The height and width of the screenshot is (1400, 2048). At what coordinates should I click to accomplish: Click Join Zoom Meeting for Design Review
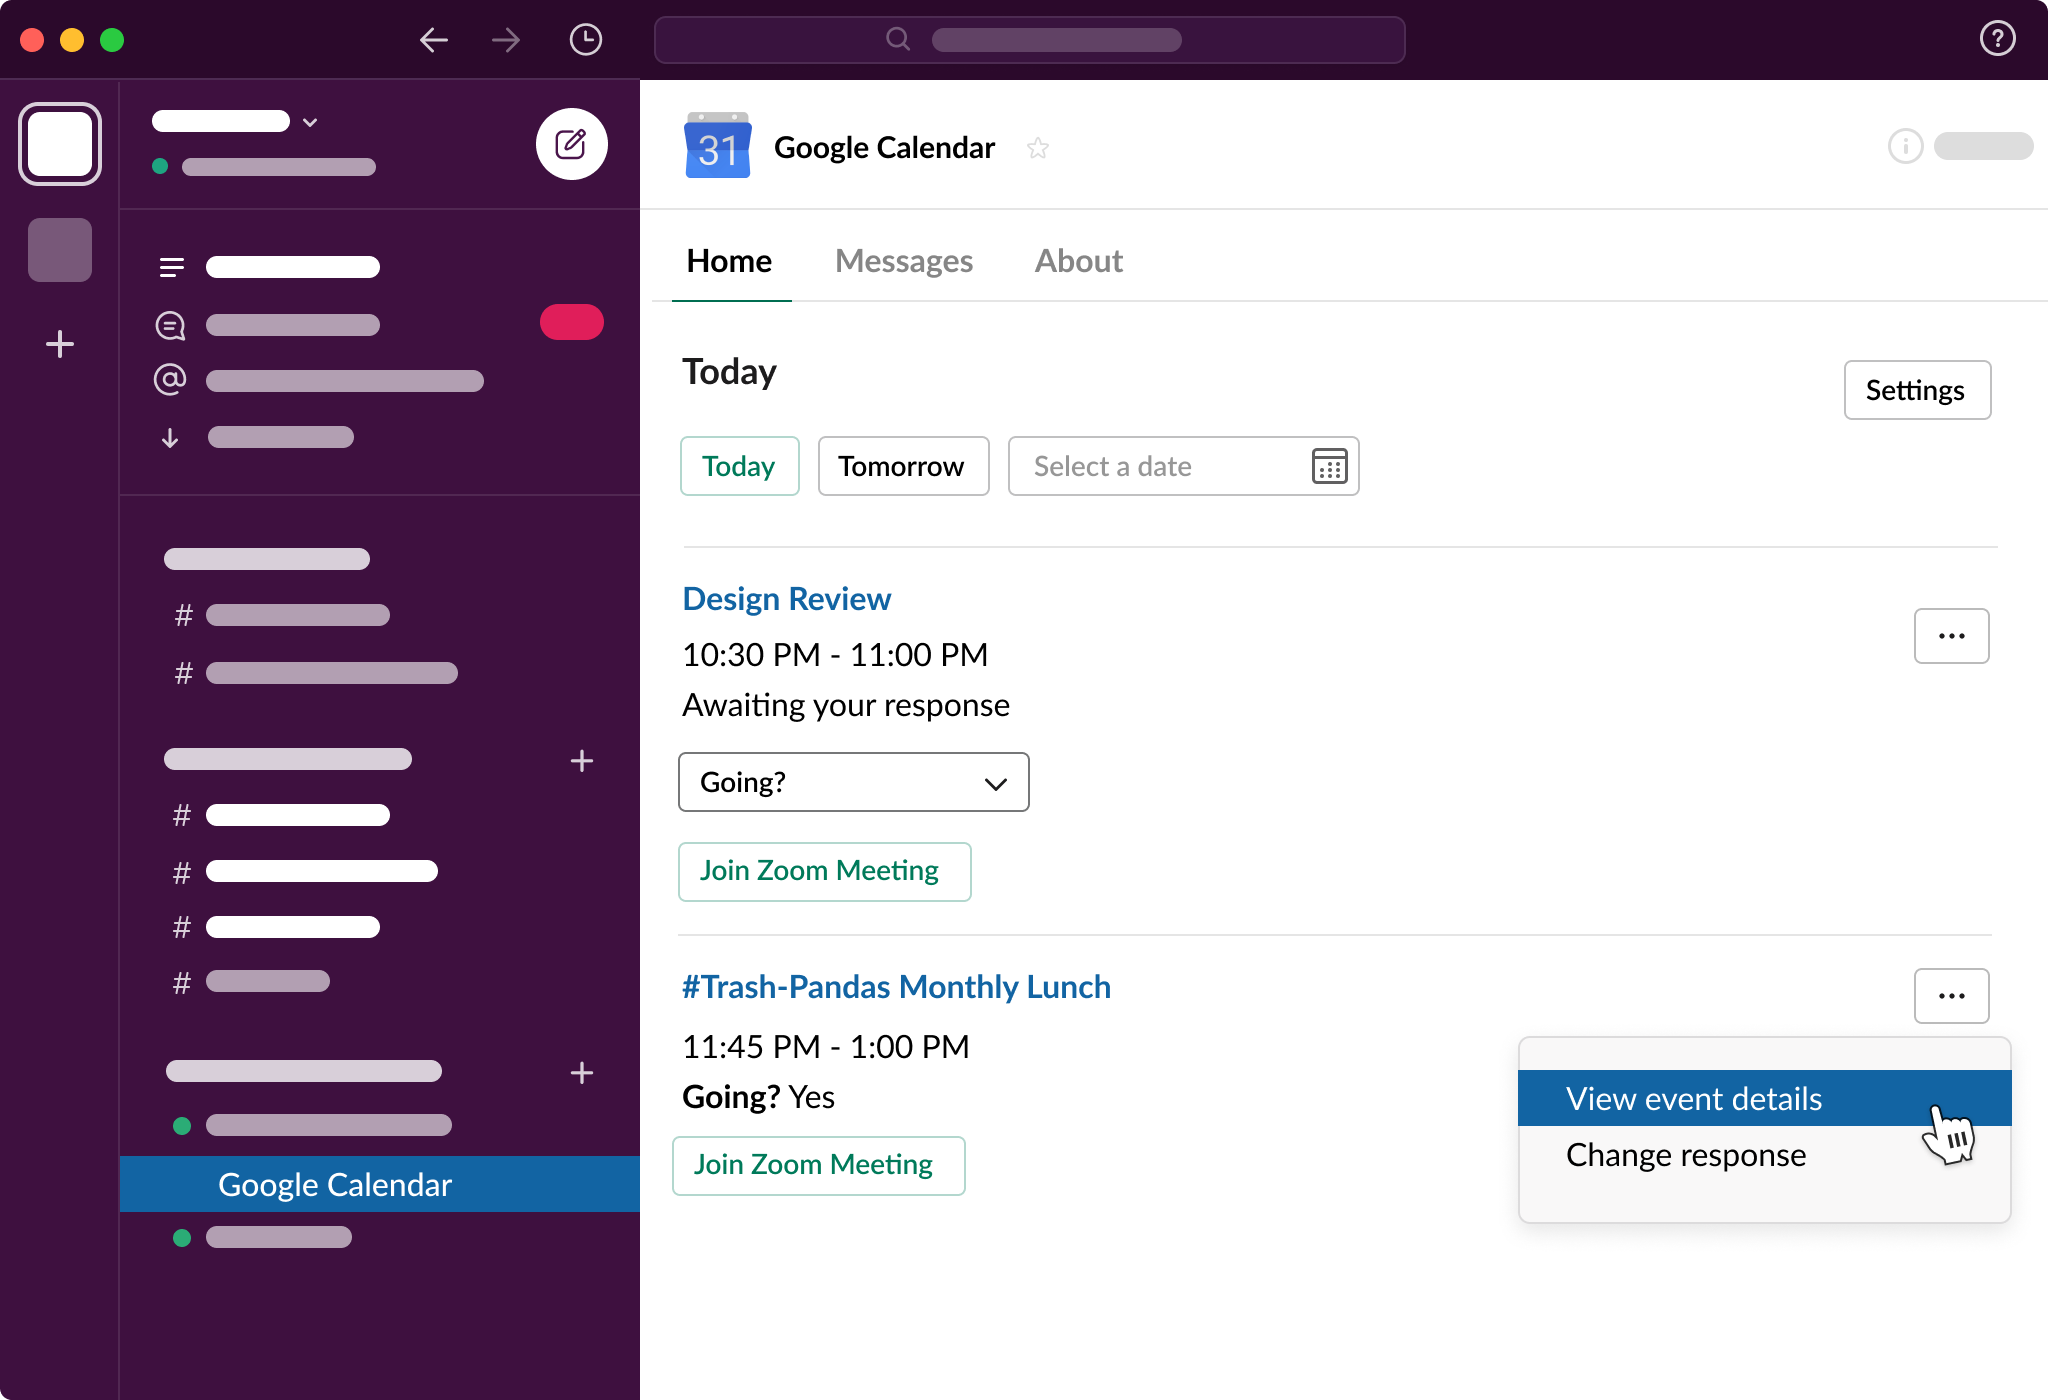820,868
